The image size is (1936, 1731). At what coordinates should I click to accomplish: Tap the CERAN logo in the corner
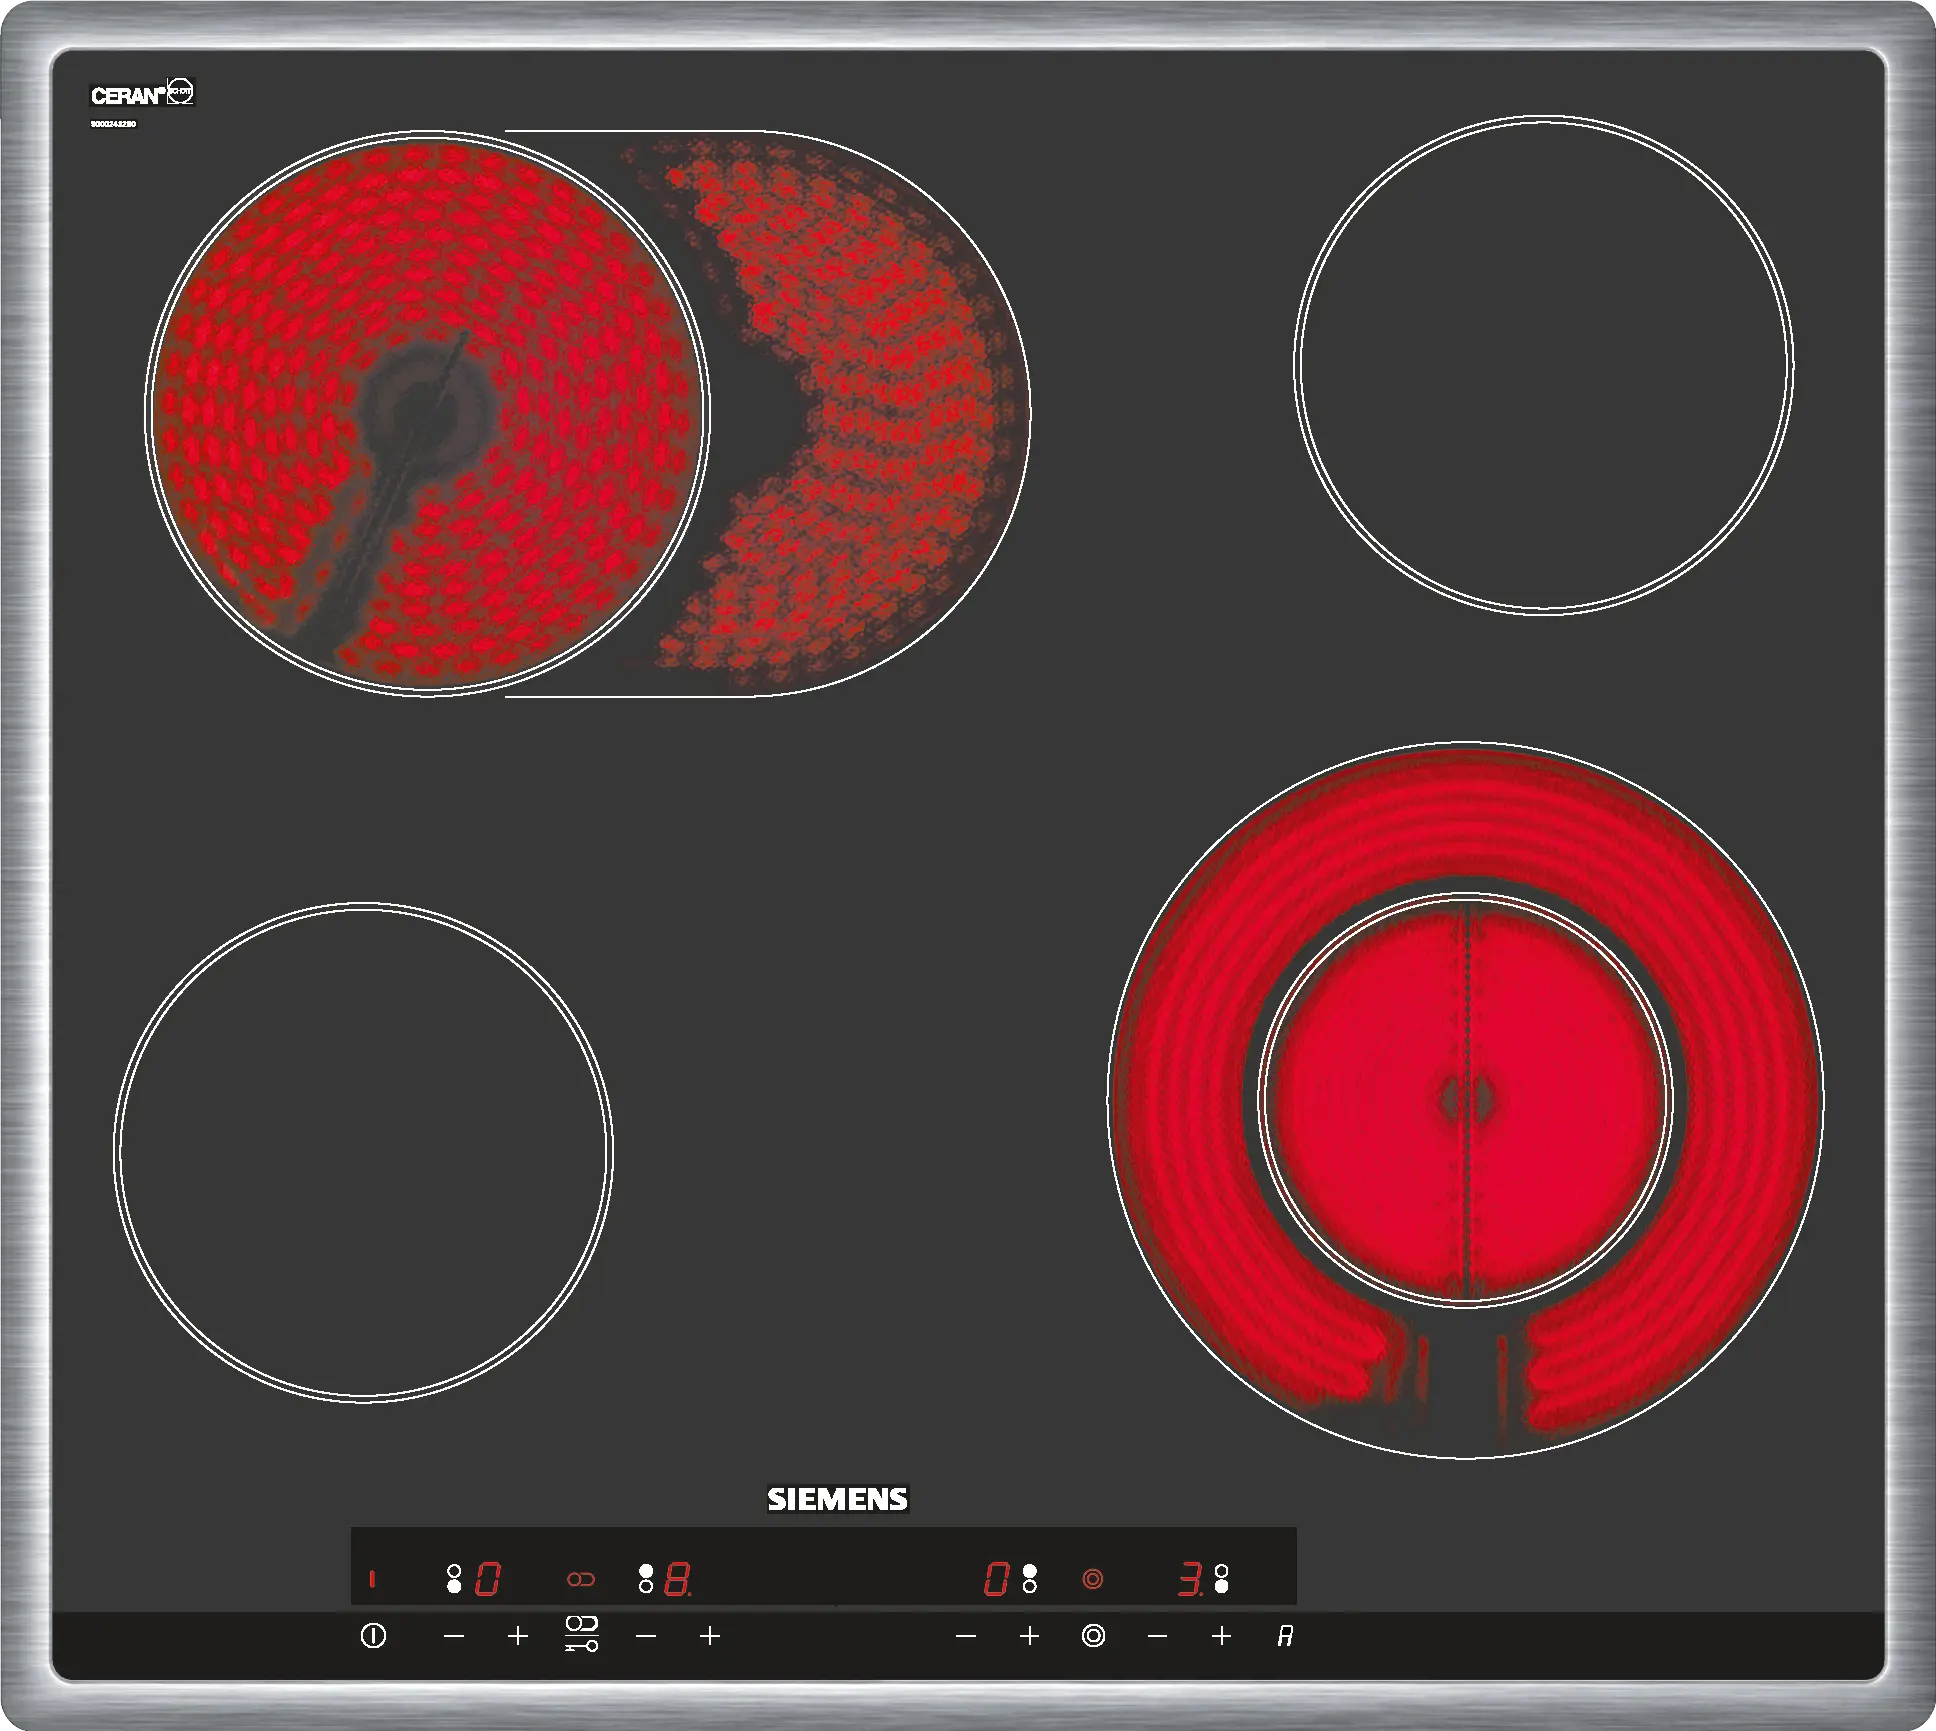pyautogui.click(x=142, y=94)
